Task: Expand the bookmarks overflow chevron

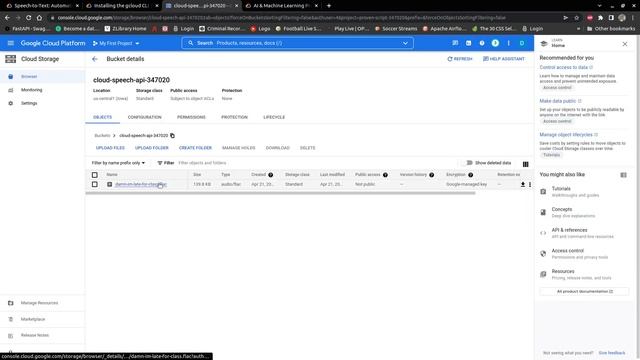Action: point(578,29)
